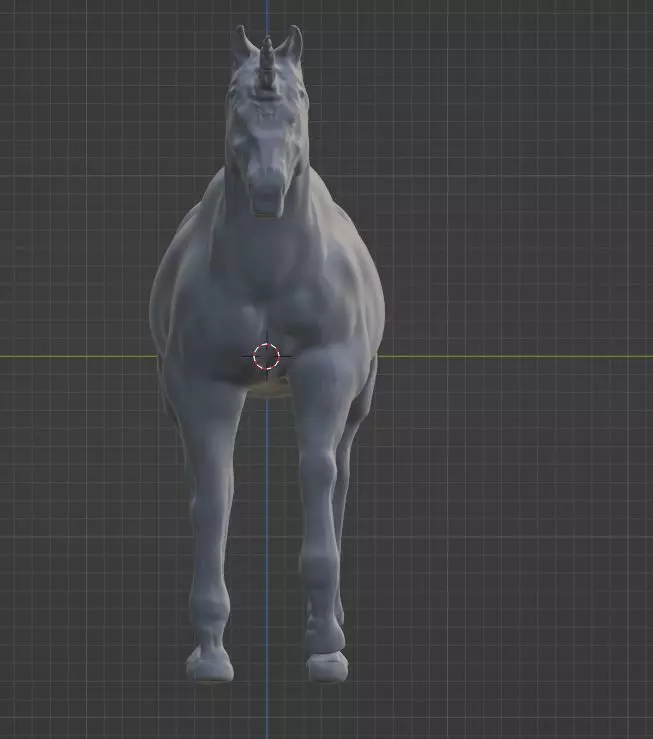Click the red-white 3D cursor circle
The width and height of the screenshot is (653, 739).
coord(266,356)
